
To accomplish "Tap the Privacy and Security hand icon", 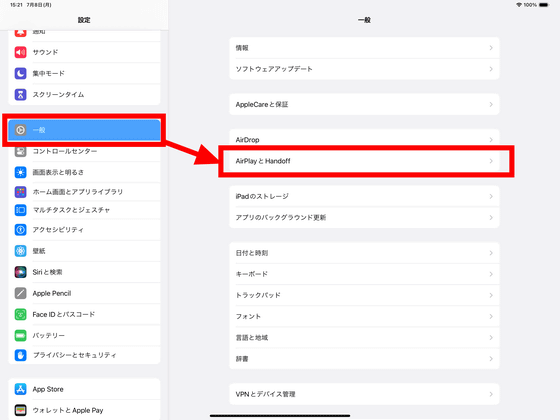I will [20, 355].
